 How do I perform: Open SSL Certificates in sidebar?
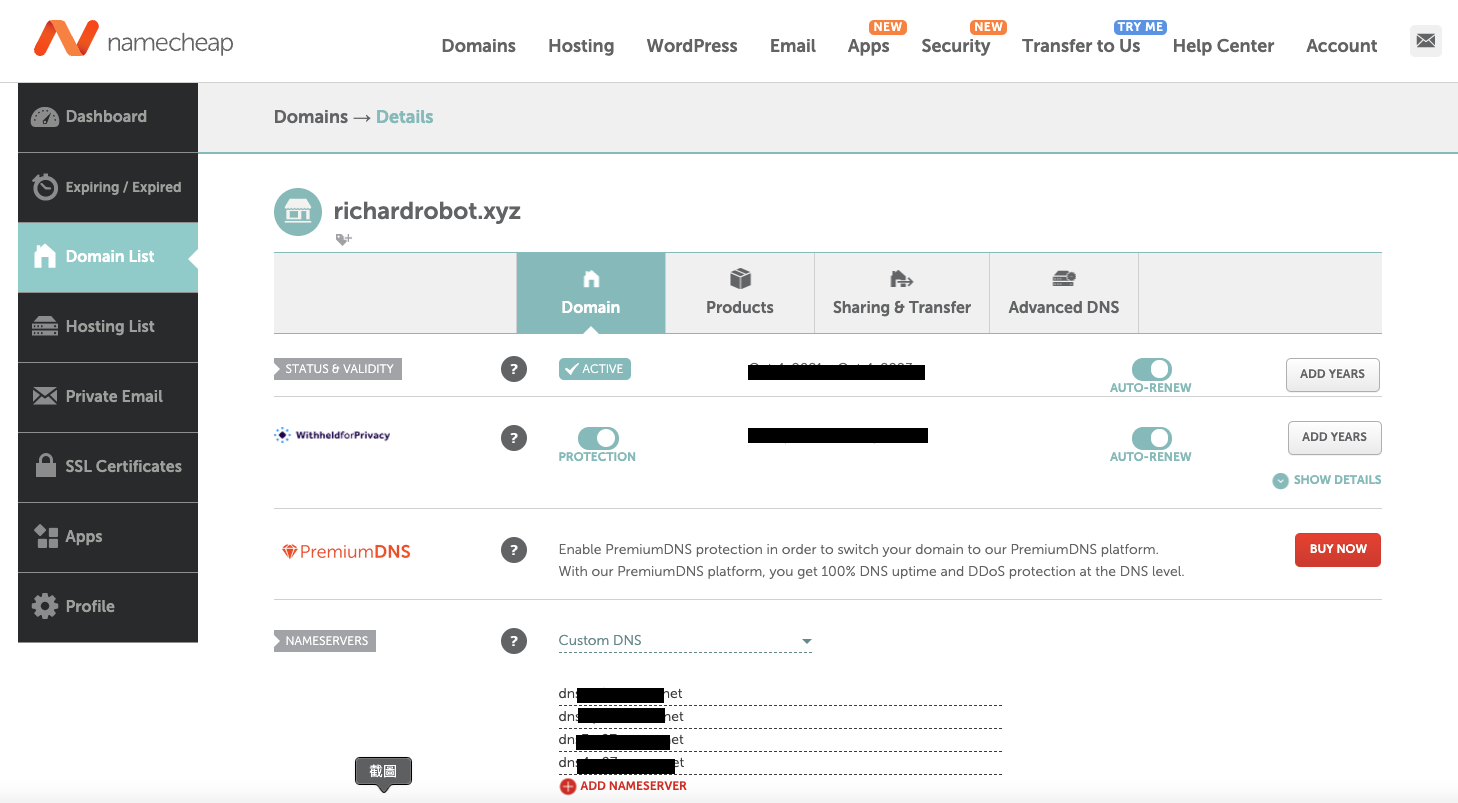coord(108,467)
